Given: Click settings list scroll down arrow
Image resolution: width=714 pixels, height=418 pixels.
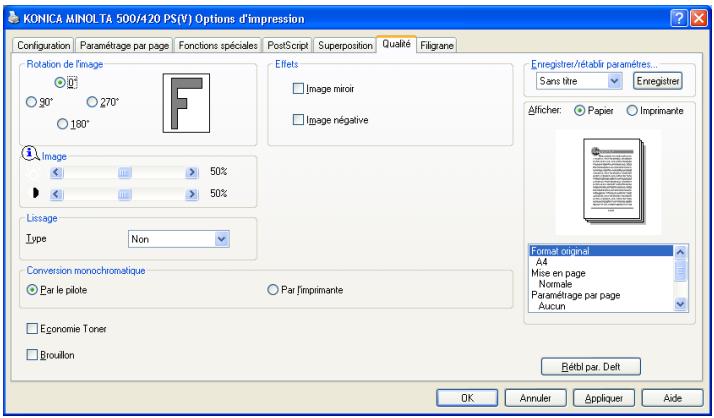Looking at the screenshot, I should tap(680, 304).
